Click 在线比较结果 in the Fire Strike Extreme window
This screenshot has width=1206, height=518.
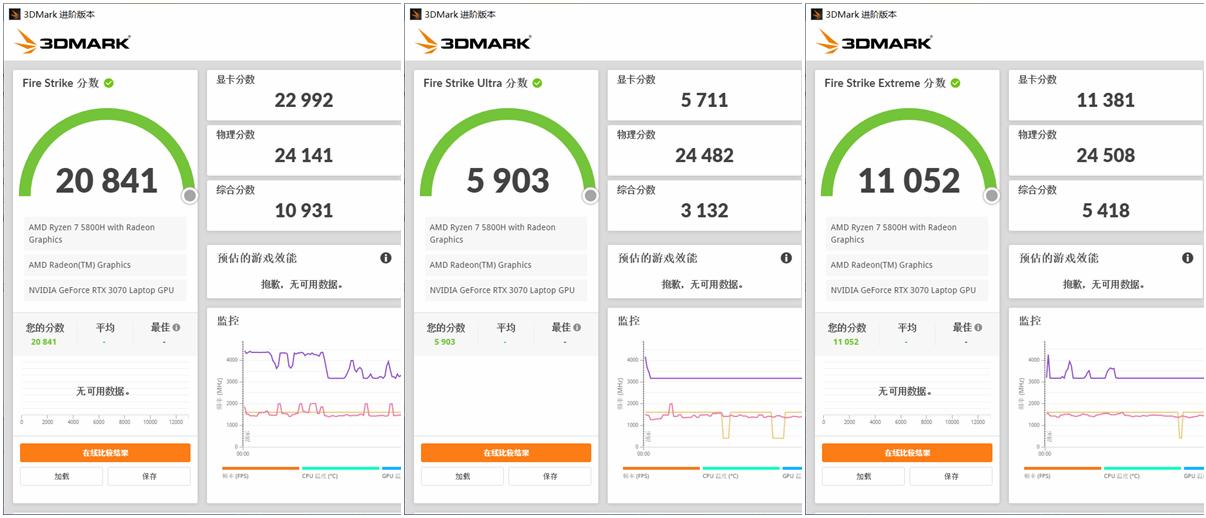coord(907,453)
